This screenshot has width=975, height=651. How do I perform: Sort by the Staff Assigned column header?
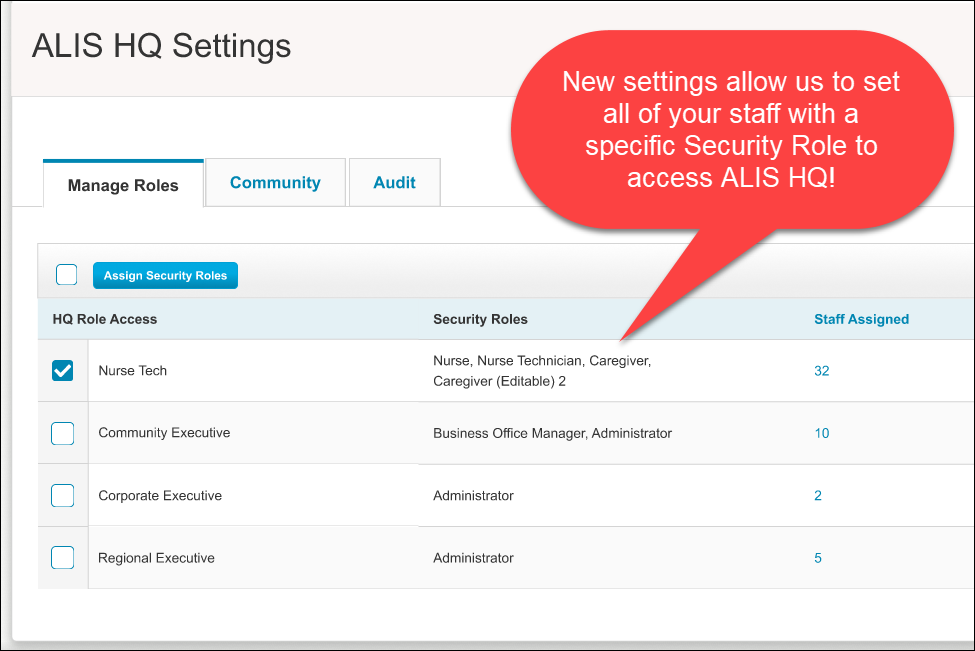coord(861,319)
